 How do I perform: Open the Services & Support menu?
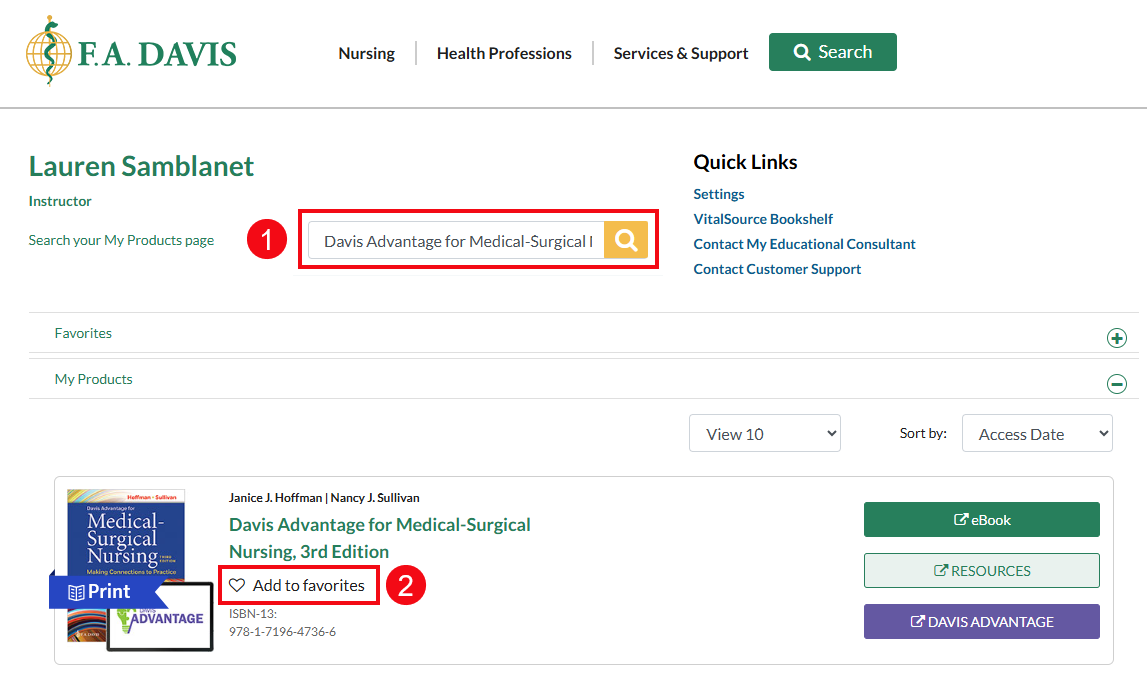coord(680,53)
